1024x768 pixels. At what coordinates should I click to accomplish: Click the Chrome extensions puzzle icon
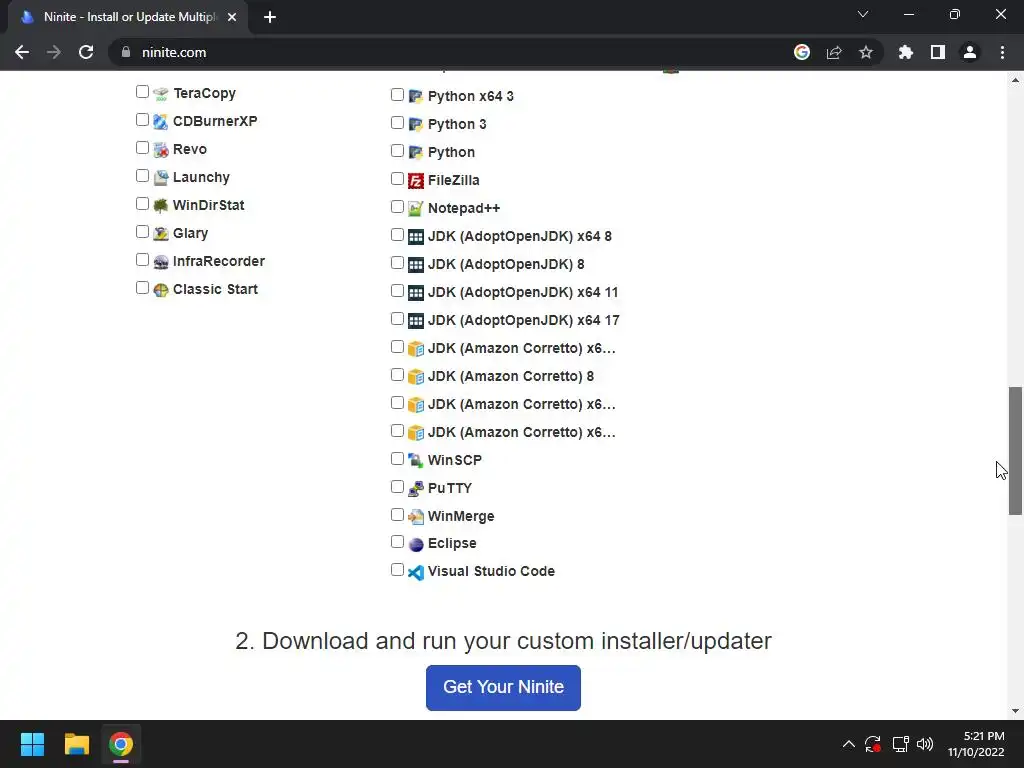tap(906, 52)
